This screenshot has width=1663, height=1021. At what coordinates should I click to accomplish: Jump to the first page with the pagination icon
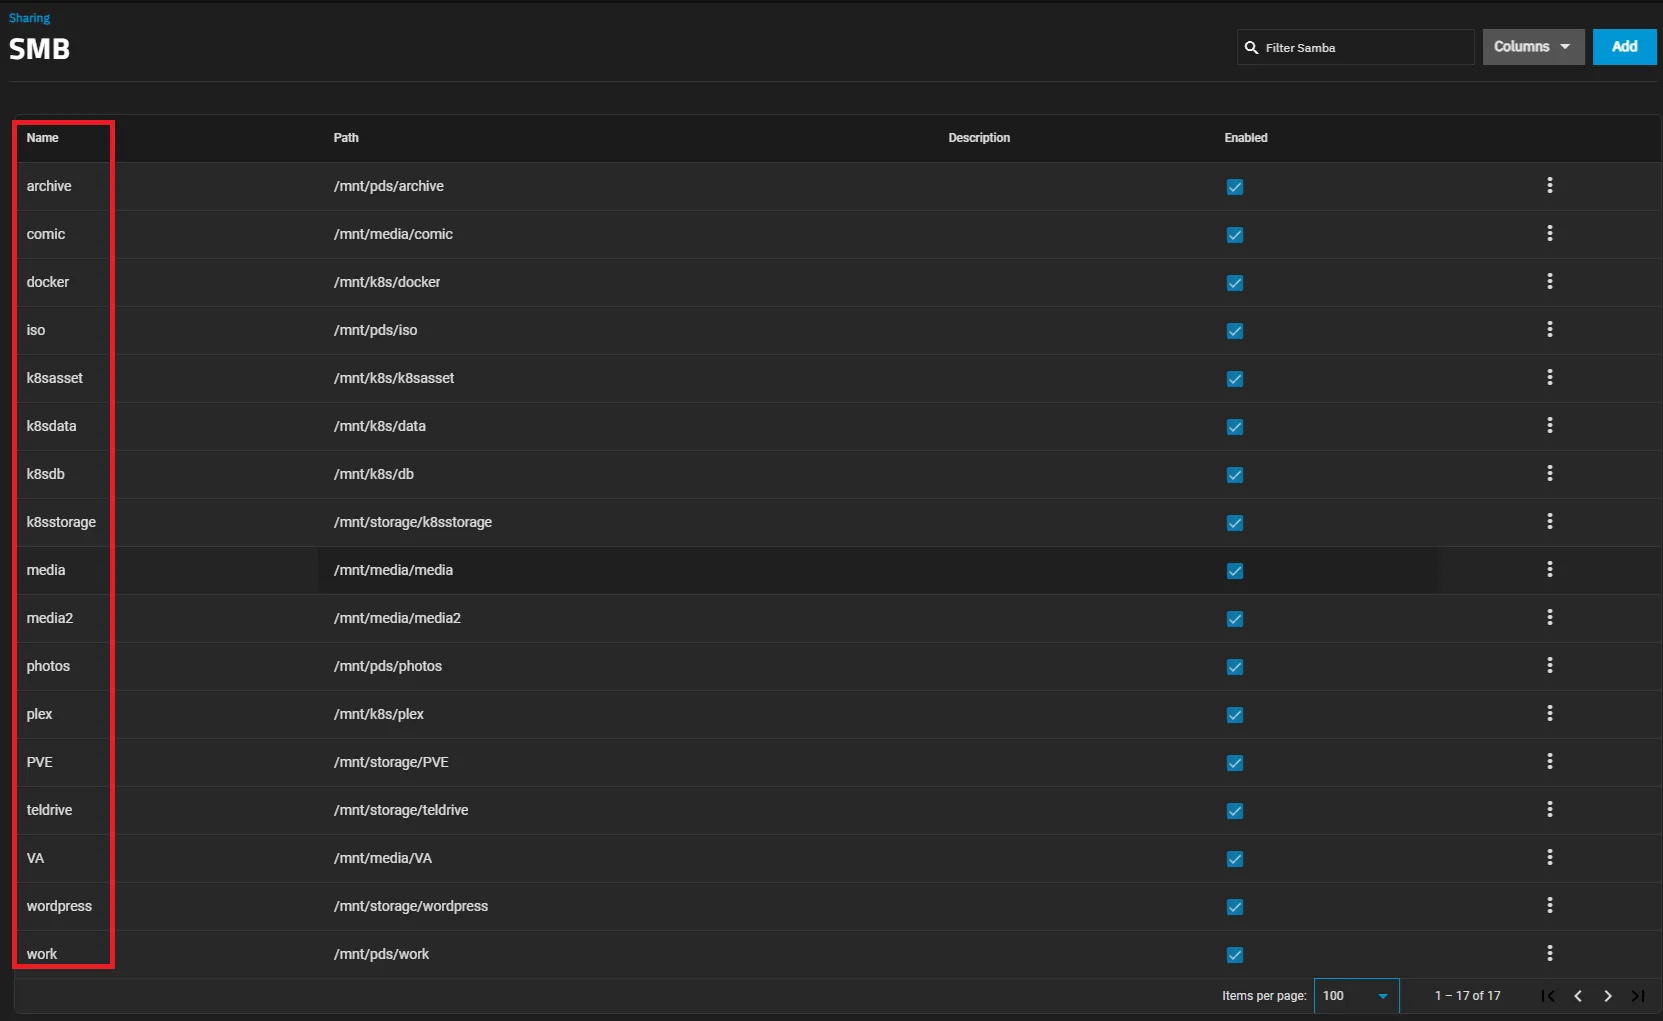1547,996
